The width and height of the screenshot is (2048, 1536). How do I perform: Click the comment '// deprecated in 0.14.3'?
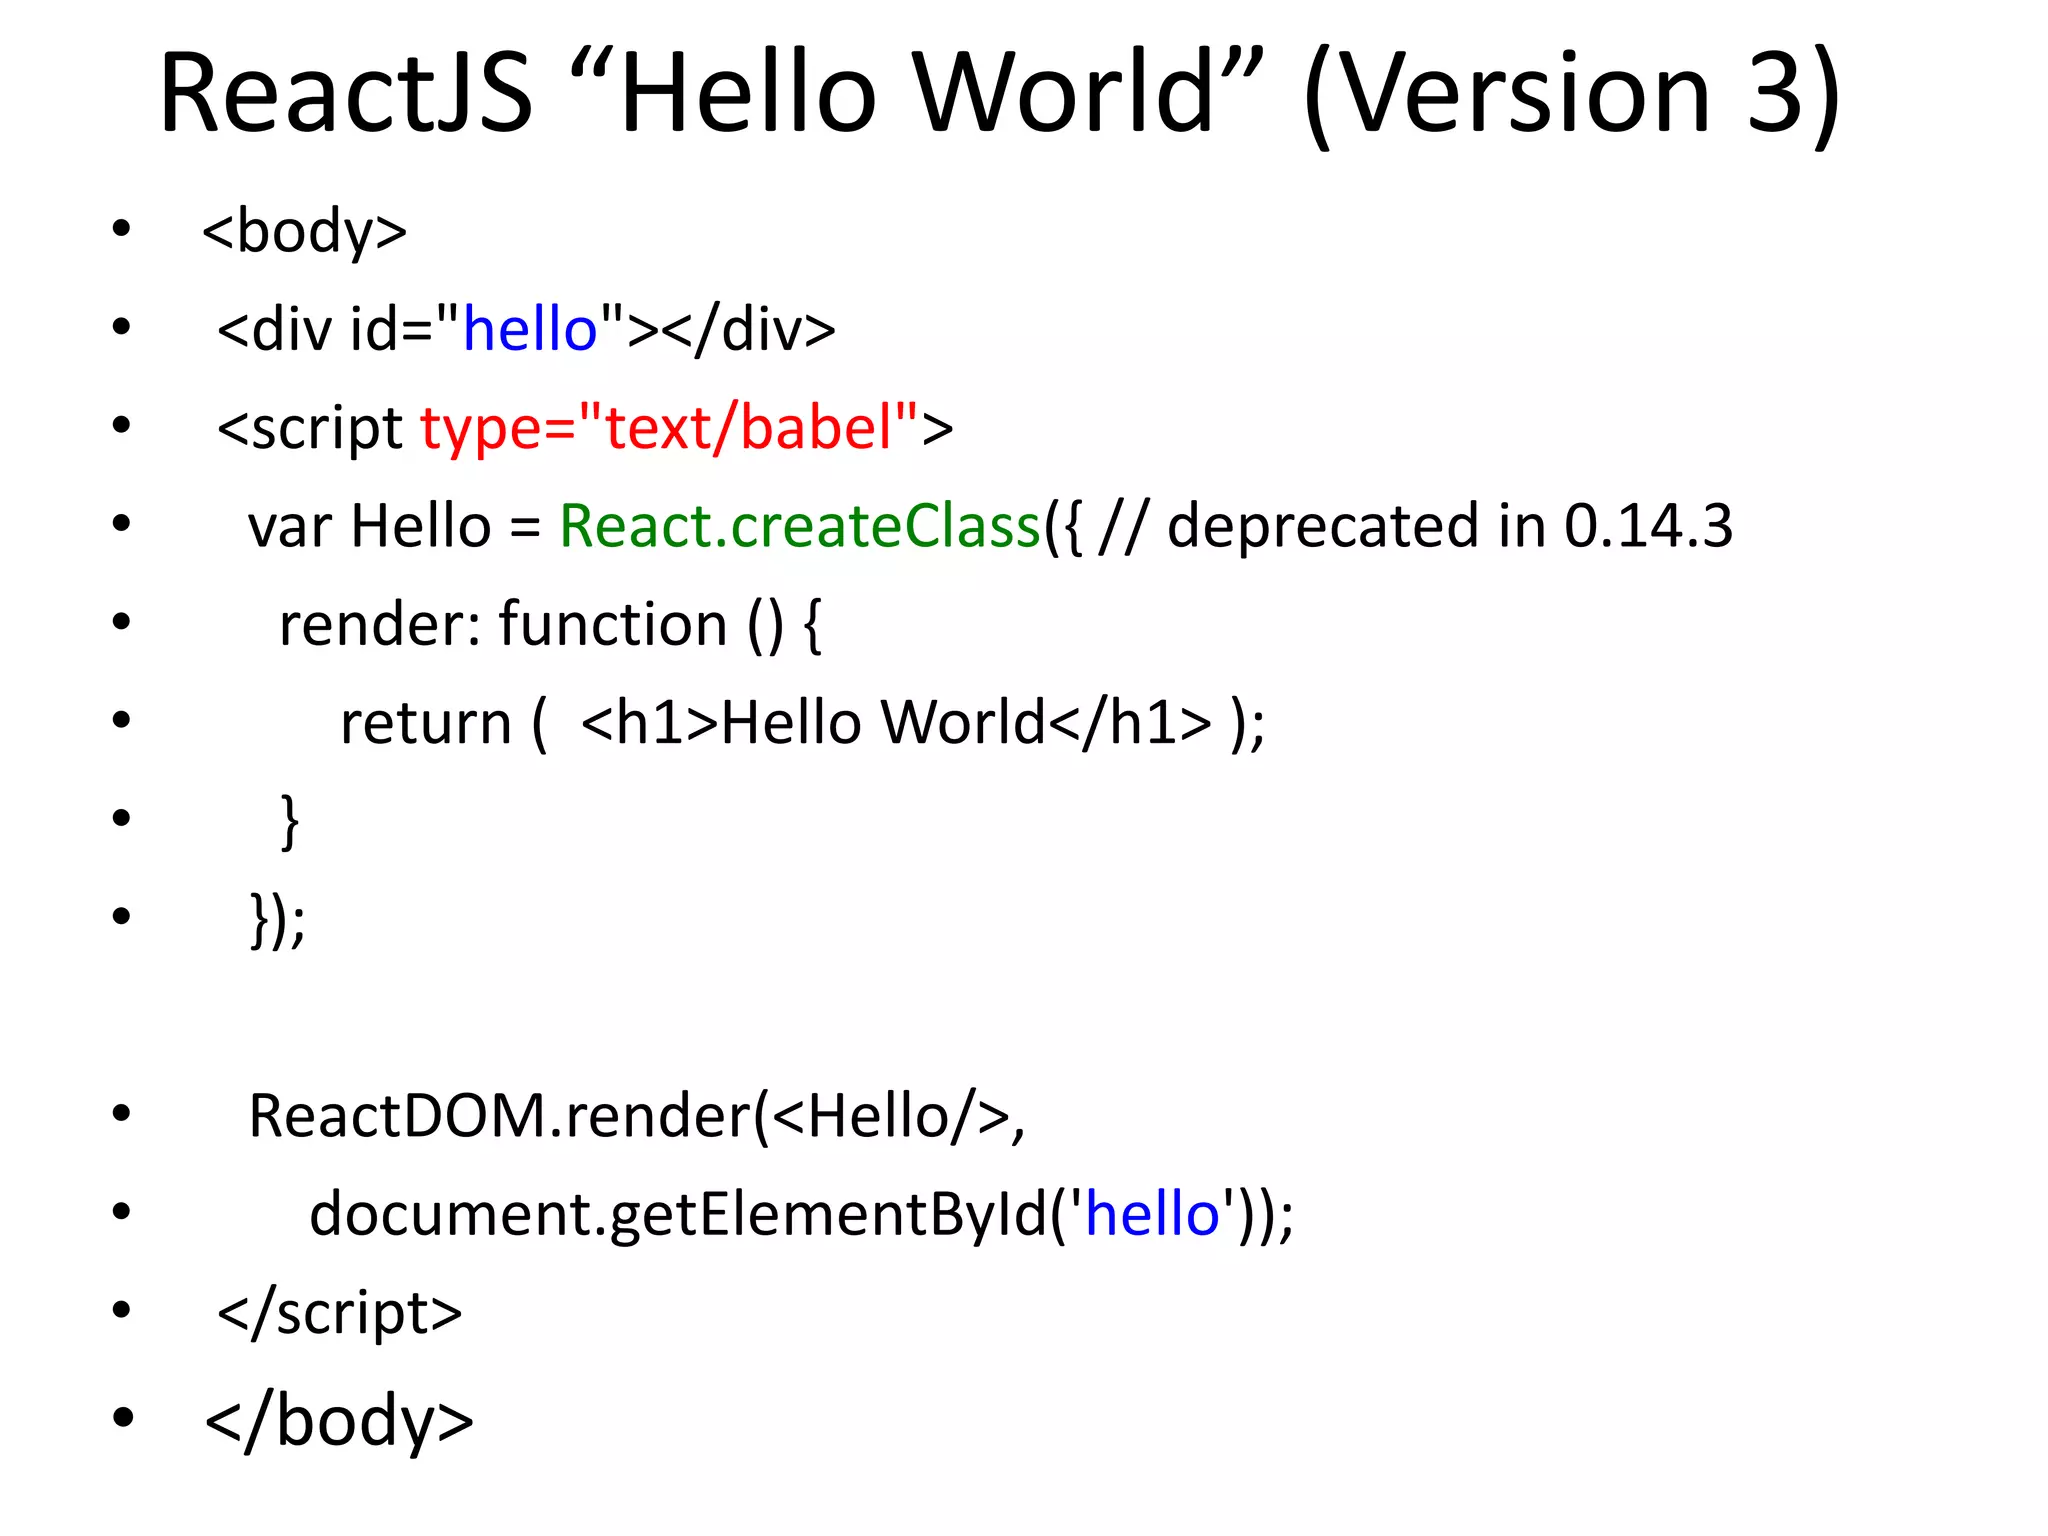pos(1416,526)
